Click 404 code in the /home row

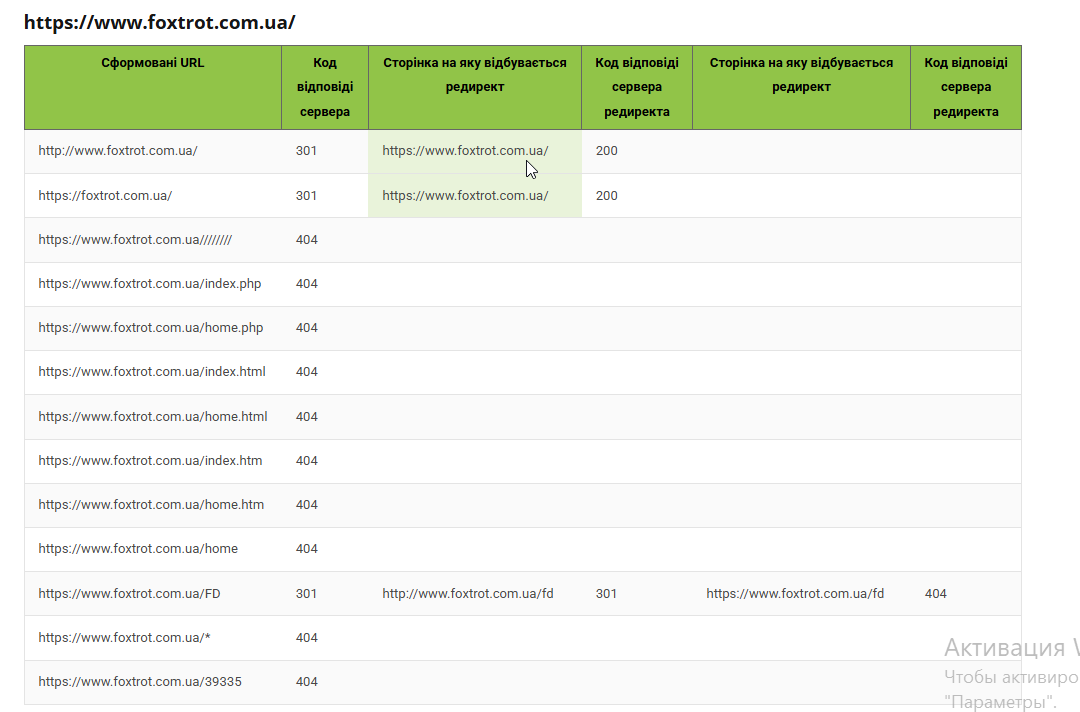pyautogui.click(x=307, y=549)
